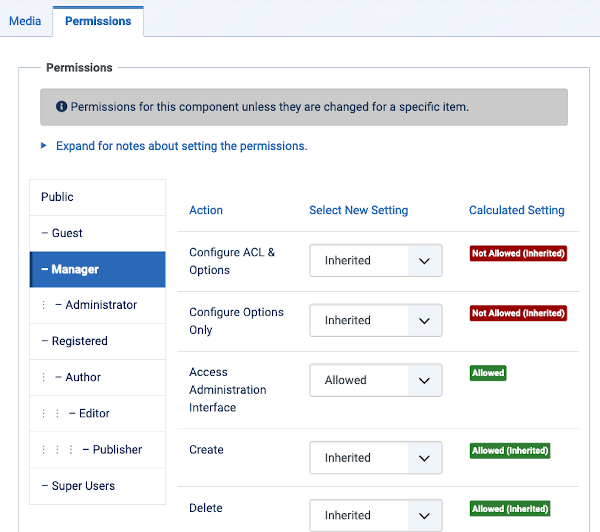Image resolution: width=600 pixels, height=532 pixels.
Task: Click the info icon in the gray notice
Action: [x=61, y=106]
